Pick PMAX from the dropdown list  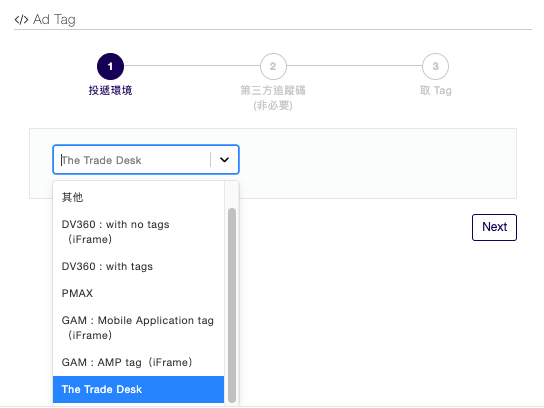[x=138, y=294]
